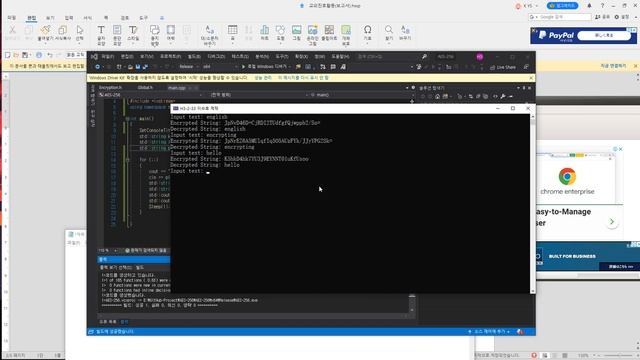Click the Change case (Aa) icon in Hangul ribbon
640x360 pixels.
[x=209, y=30]
